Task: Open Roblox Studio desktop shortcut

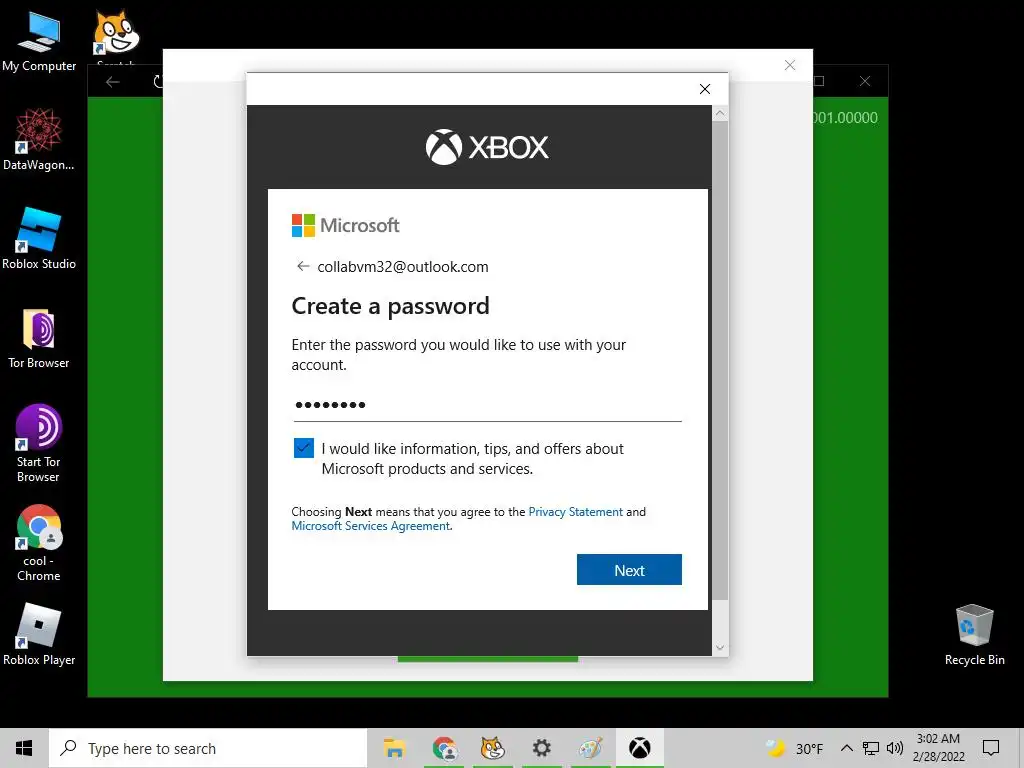Action: 39,238
